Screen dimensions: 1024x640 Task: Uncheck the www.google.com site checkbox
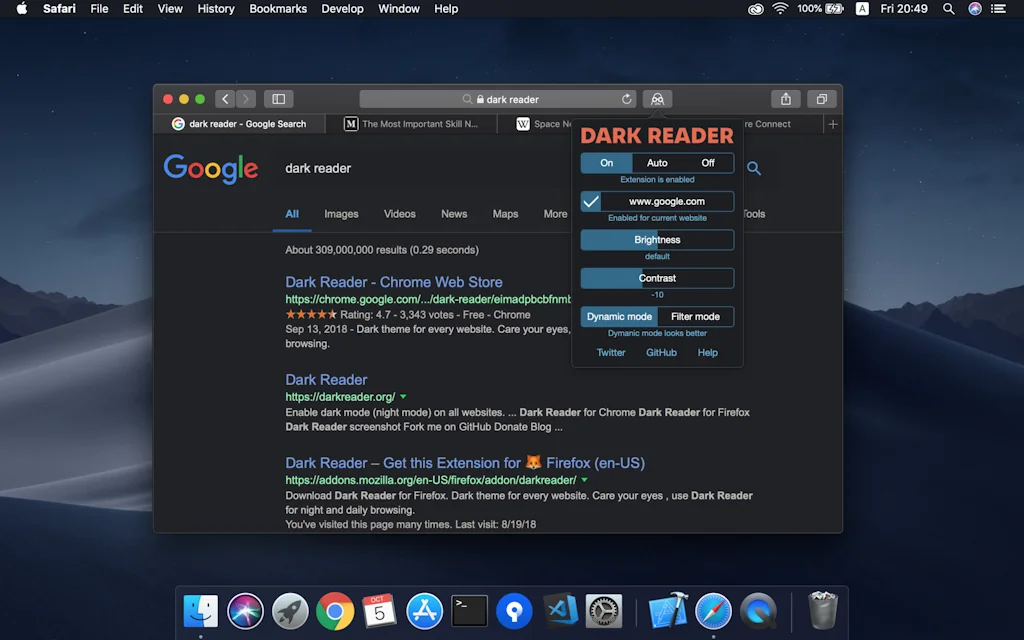(x=590, y=201)
